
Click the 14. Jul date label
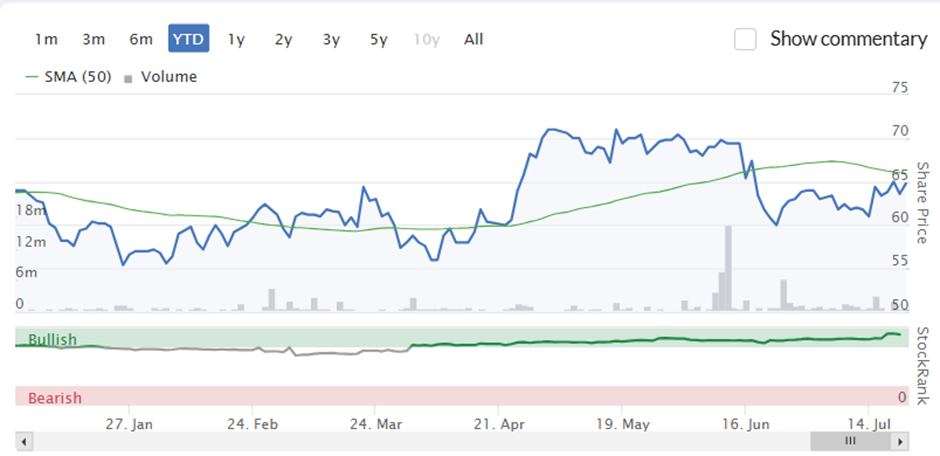tap(869, 424)
